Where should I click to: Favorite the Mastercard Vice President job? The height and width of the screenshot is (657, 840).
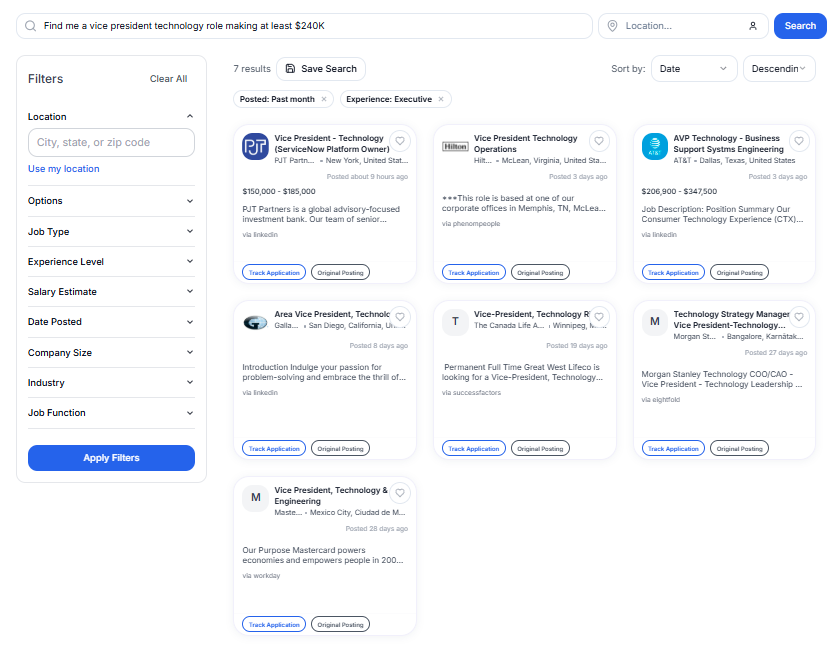(x=399, y=493)
